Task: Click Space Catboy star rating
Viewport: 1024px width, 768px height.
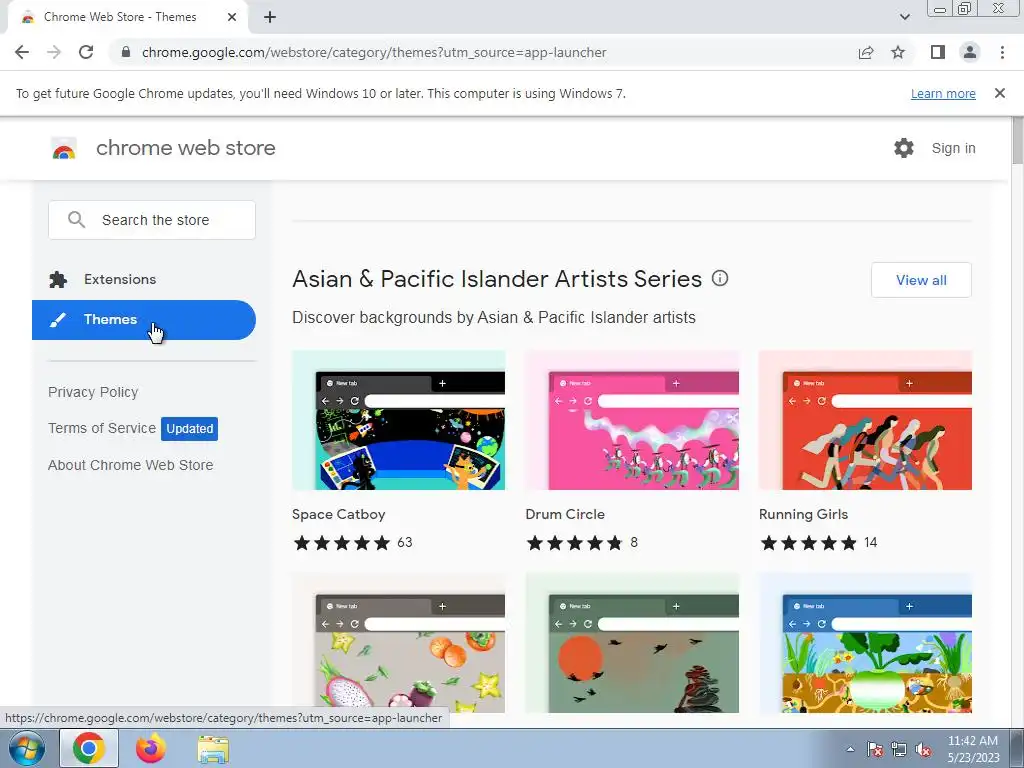Action: (x=342, y=543)
